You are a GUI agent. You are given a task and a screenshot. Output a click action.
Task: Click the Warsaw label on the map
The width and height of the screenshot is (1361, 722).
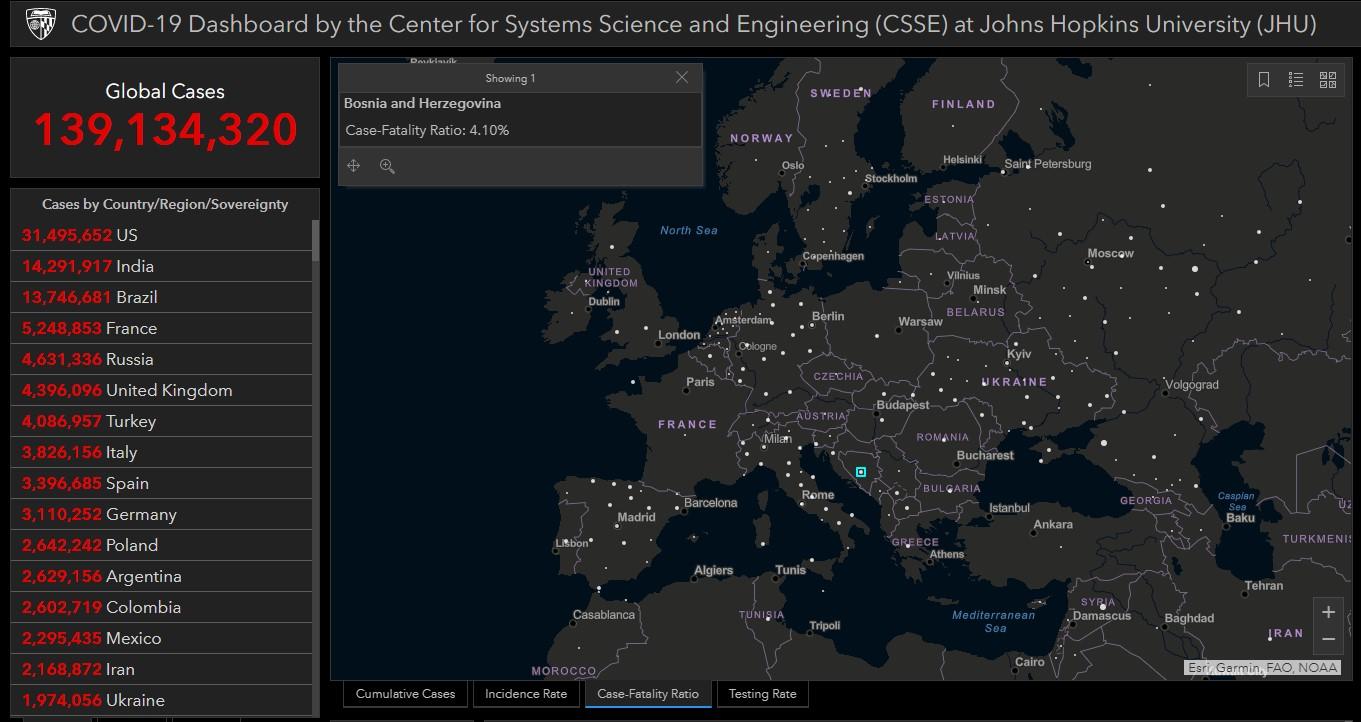(920, 322)
